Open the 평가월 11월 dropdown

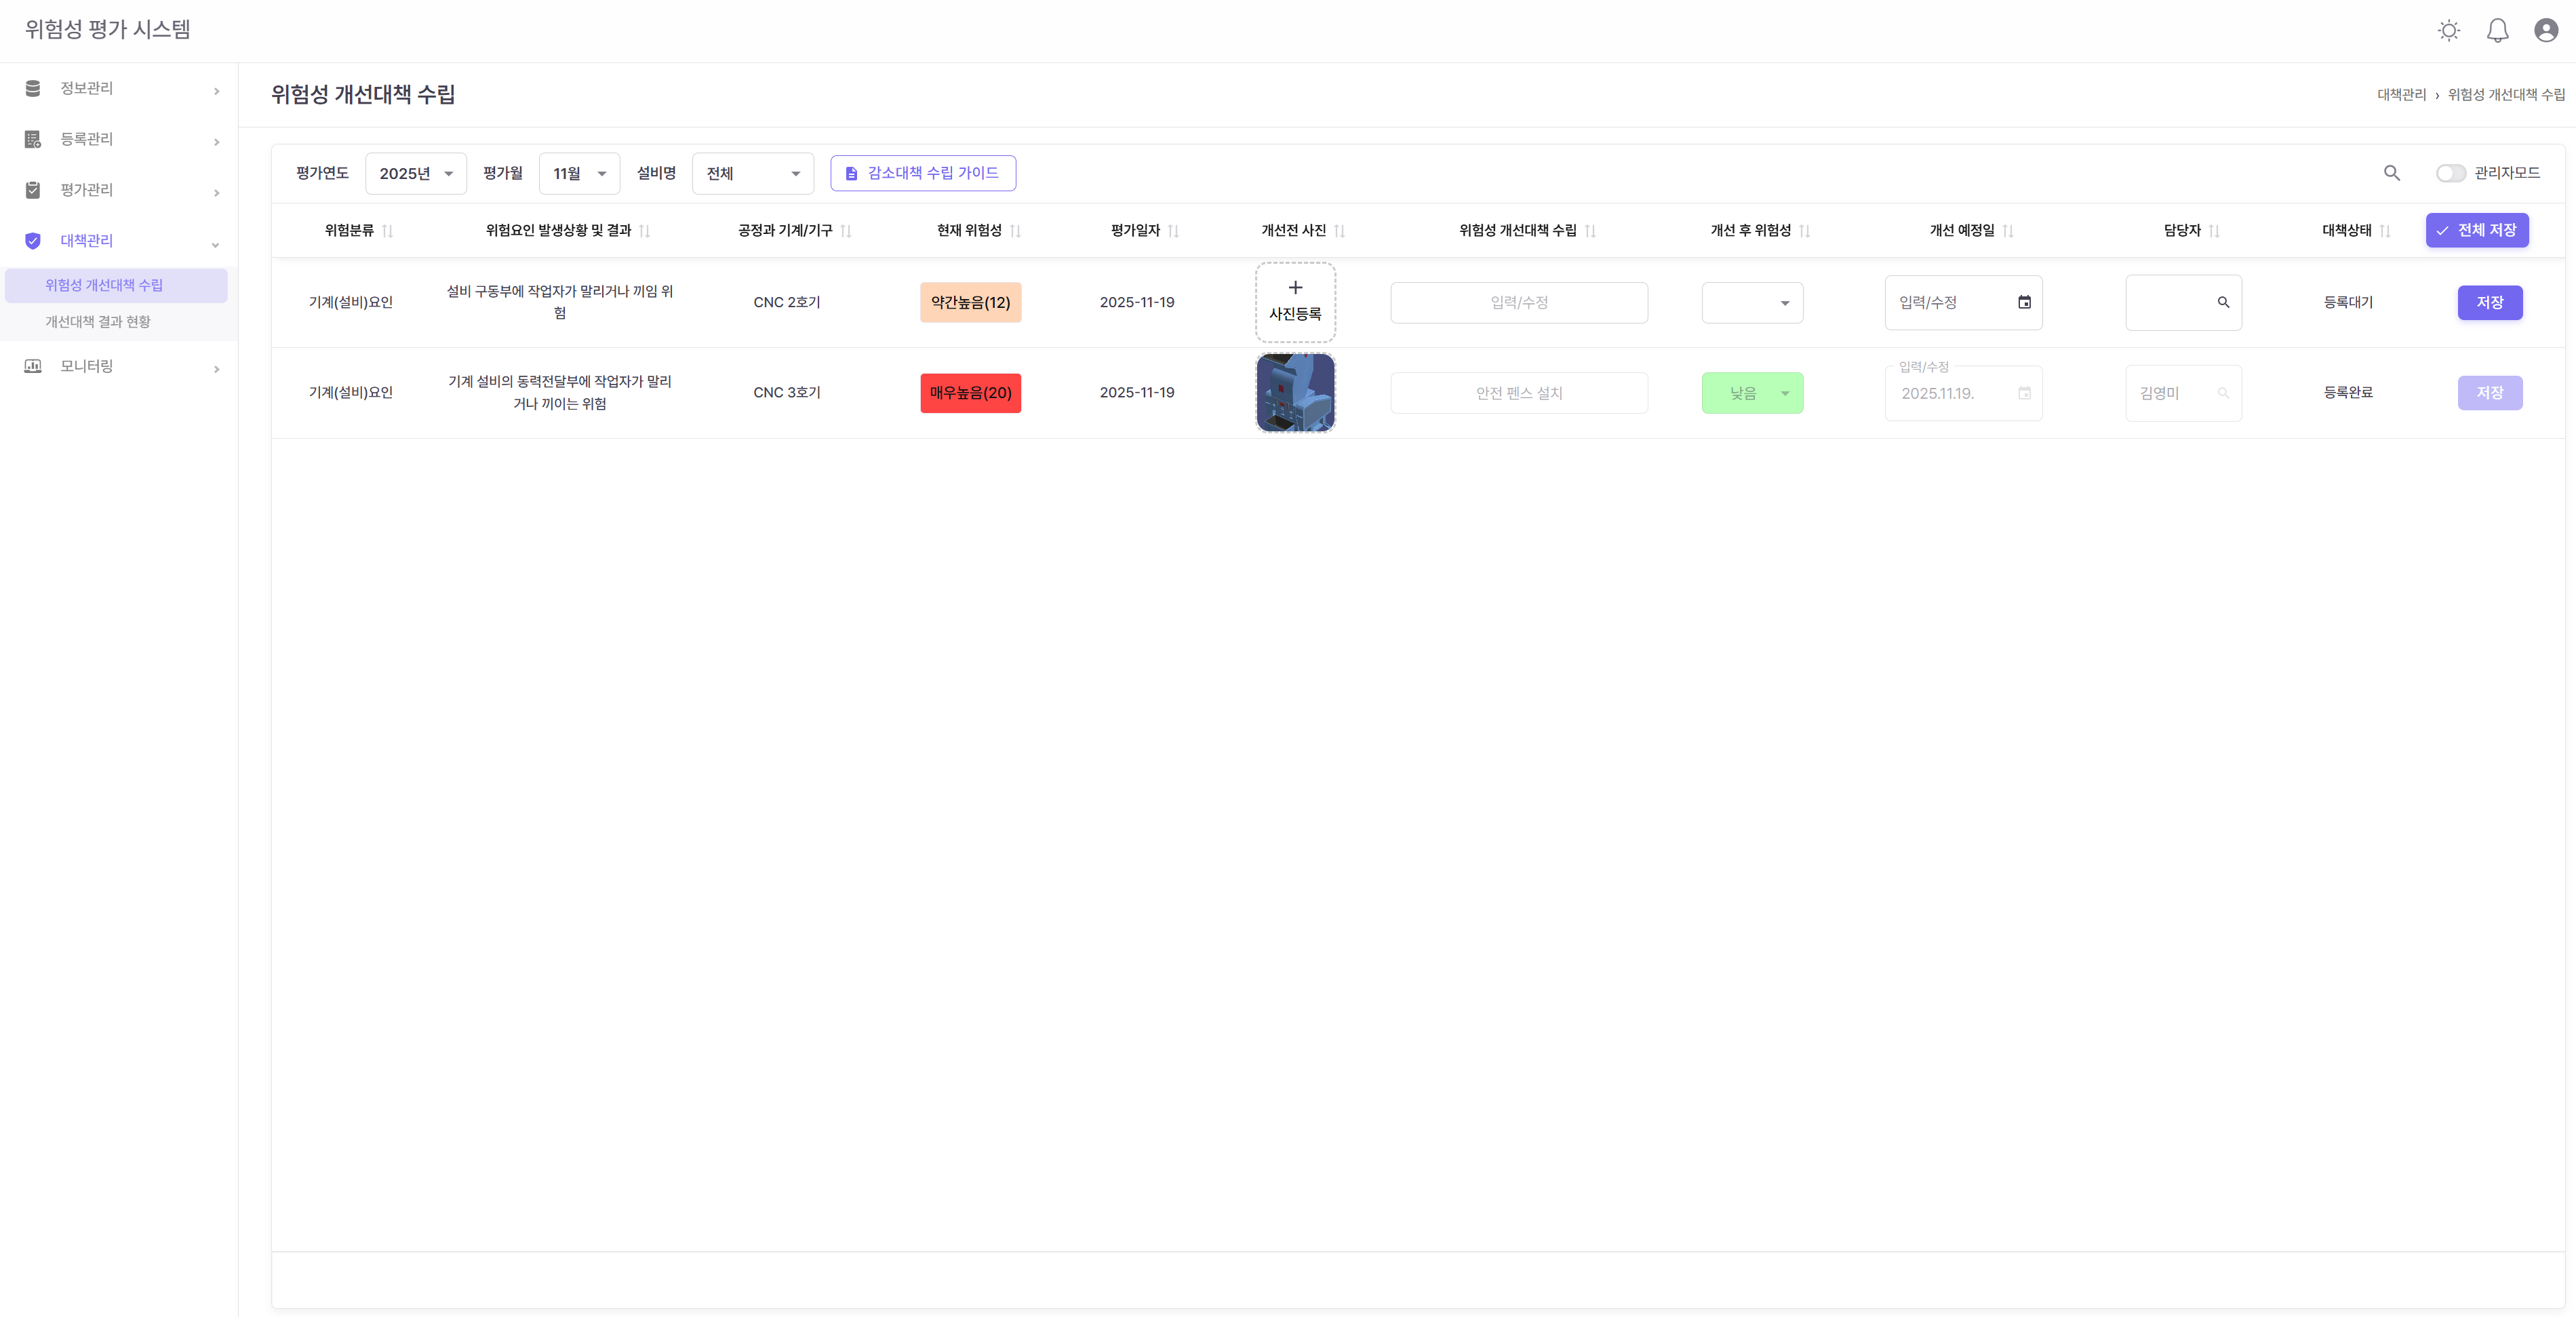pyautogui.click(x=579, y=174)
